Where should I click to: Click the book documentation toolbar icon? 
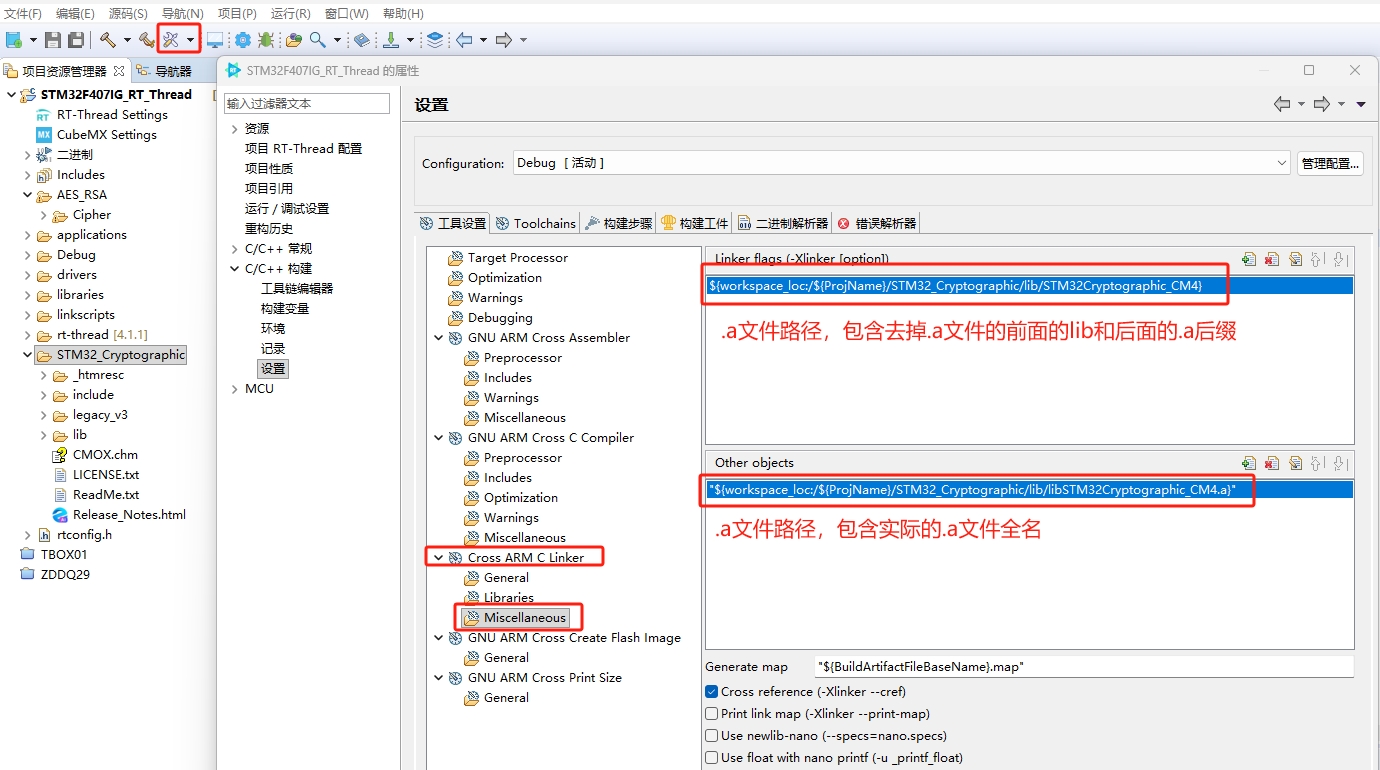pos(362,40)
